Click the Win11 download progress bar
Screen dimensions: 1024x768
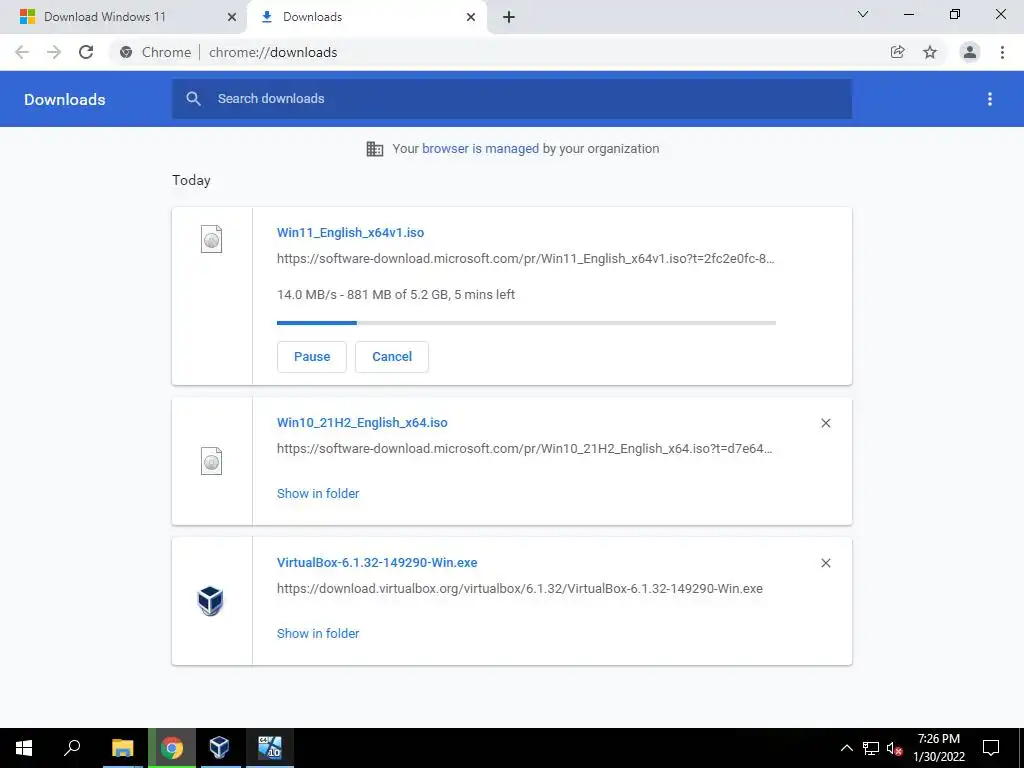coord(526,323)
